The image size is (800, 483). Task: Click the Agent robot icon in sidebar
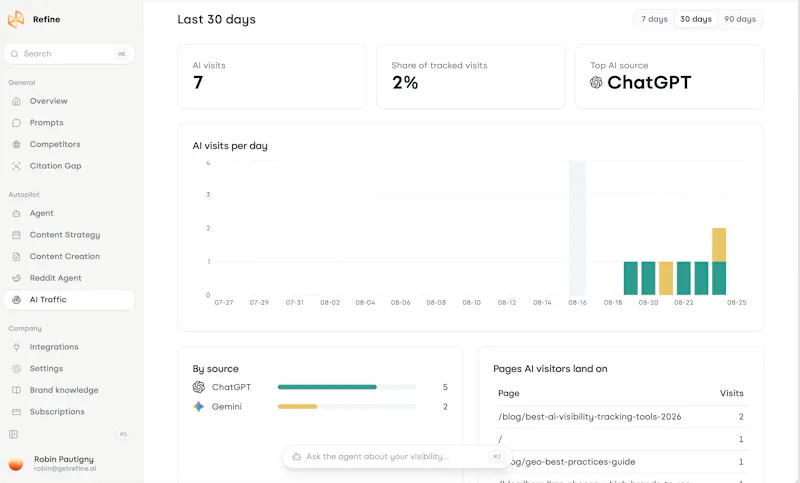(16, 214)
